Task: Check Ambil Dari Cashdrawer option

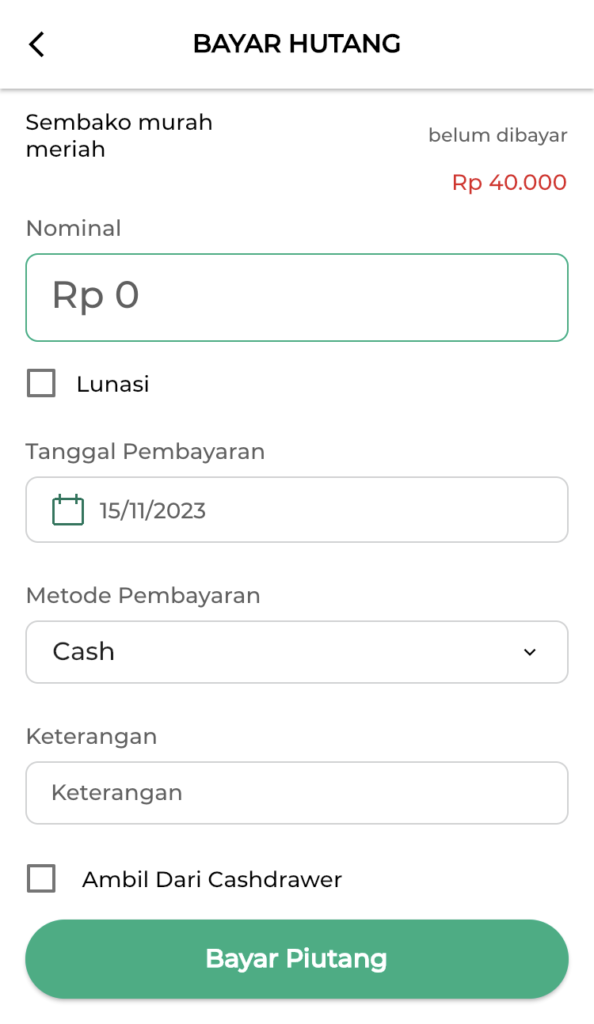Action: (x=40, y=880)
